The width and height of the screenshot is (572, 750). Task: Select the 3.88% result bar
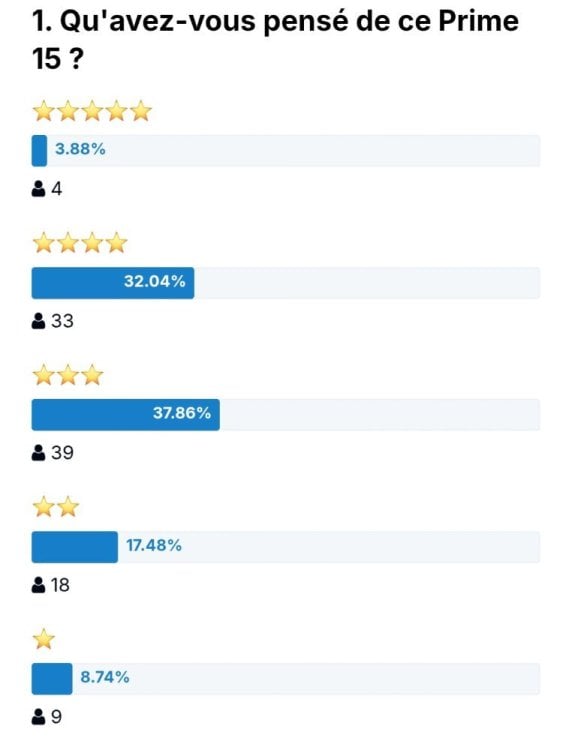[286, 151]
